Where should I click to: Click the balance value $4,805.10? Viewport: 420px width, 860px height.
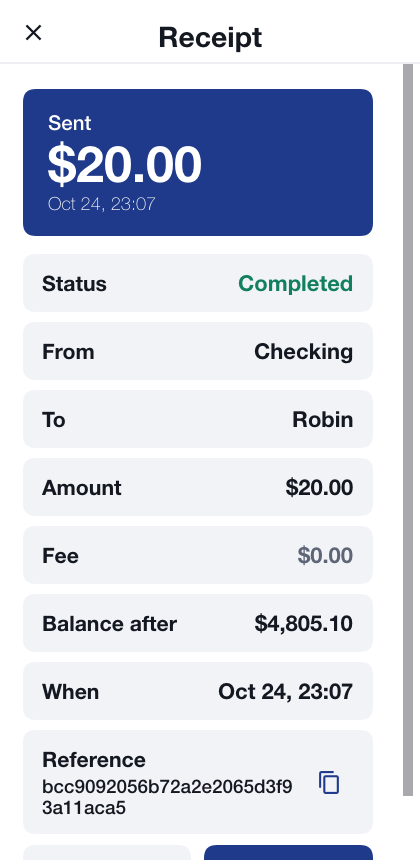[304, 624]
